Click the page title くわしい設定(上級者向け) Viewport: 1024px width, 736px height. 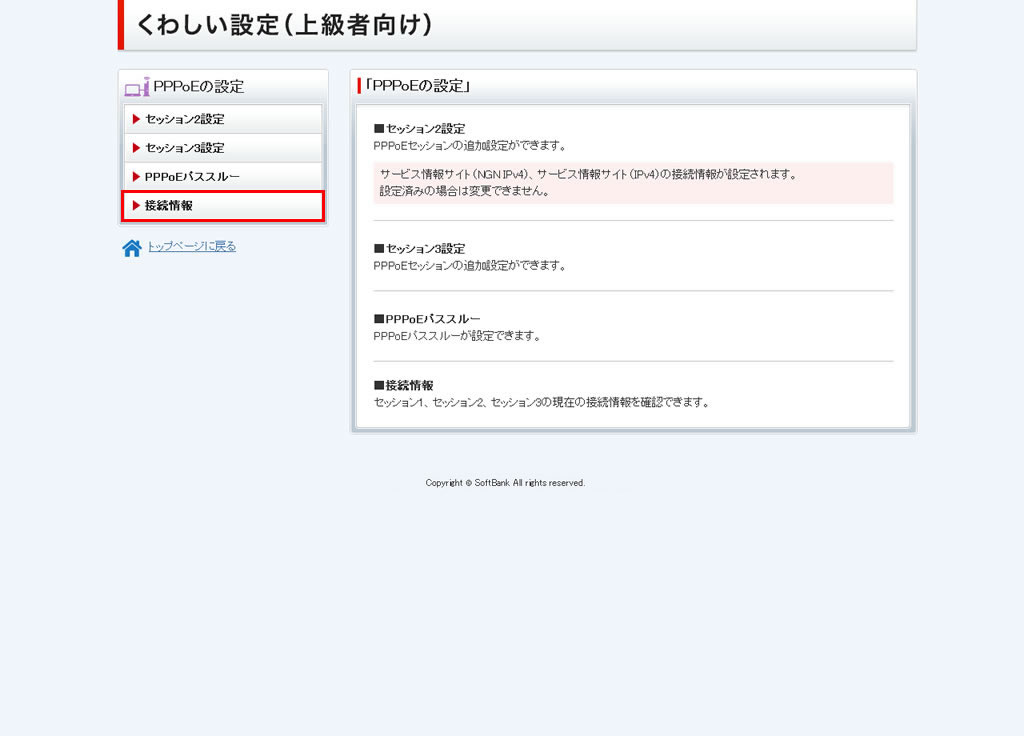coord(285,25)
